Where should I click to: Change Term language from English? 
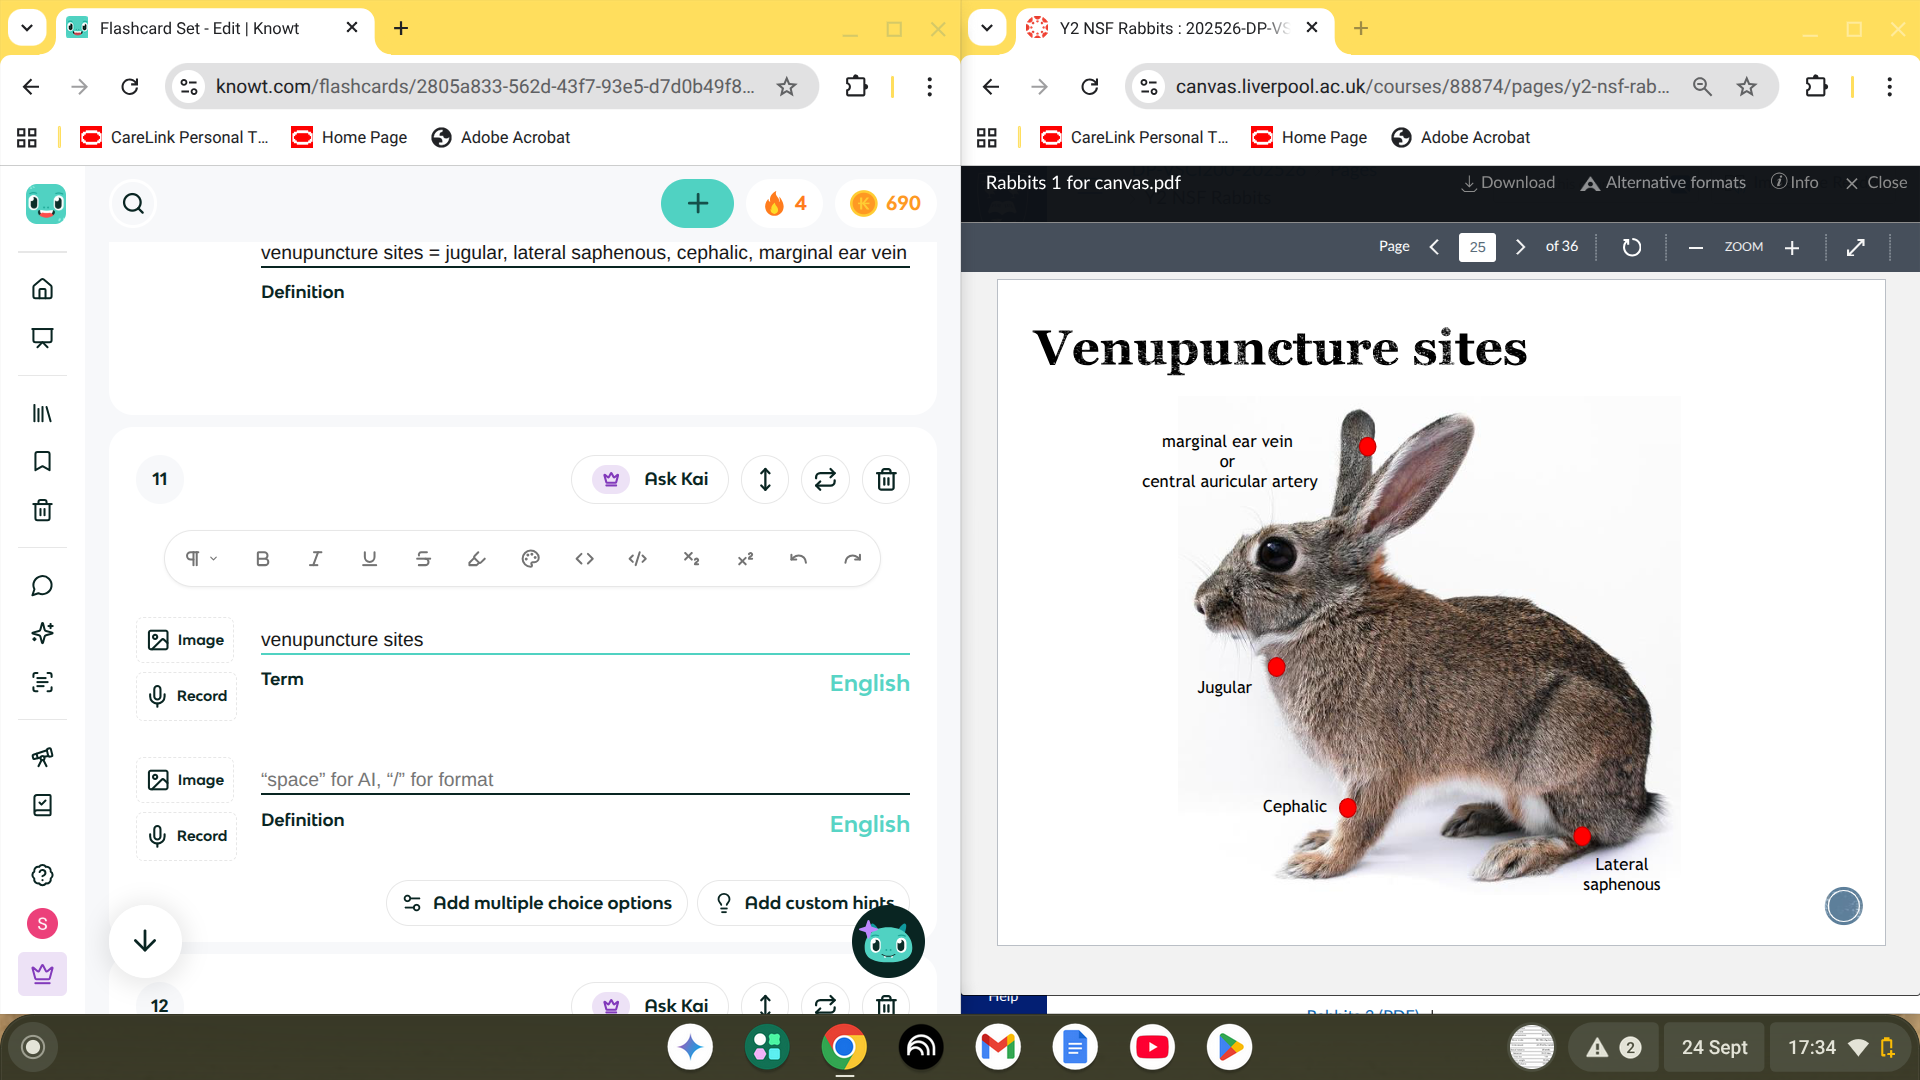[x=869, y=684]
